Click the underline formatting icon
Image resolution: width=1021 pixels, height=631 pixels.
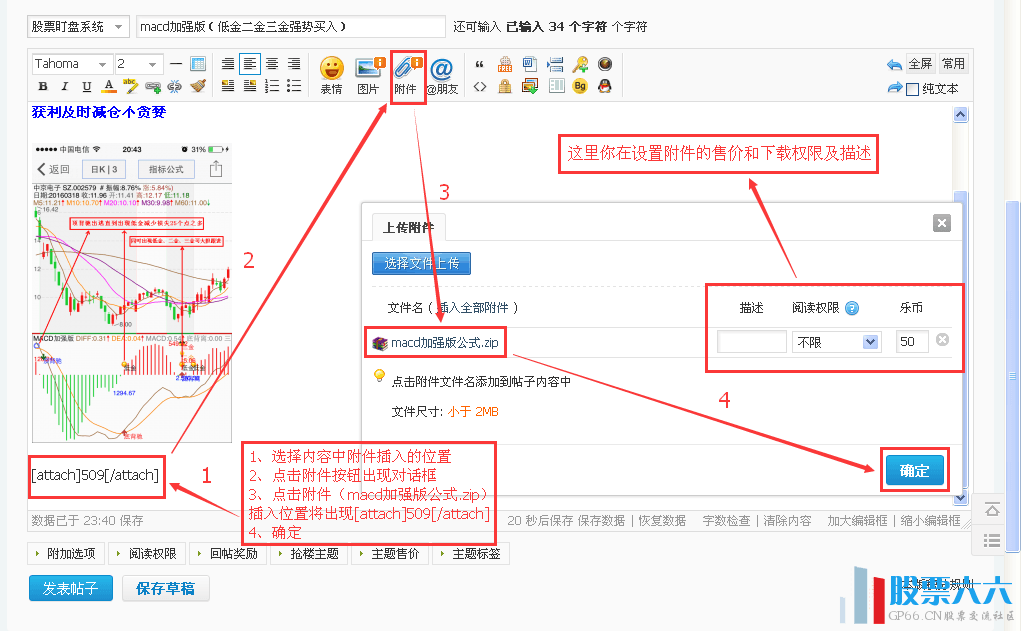(x=87, y=87)
